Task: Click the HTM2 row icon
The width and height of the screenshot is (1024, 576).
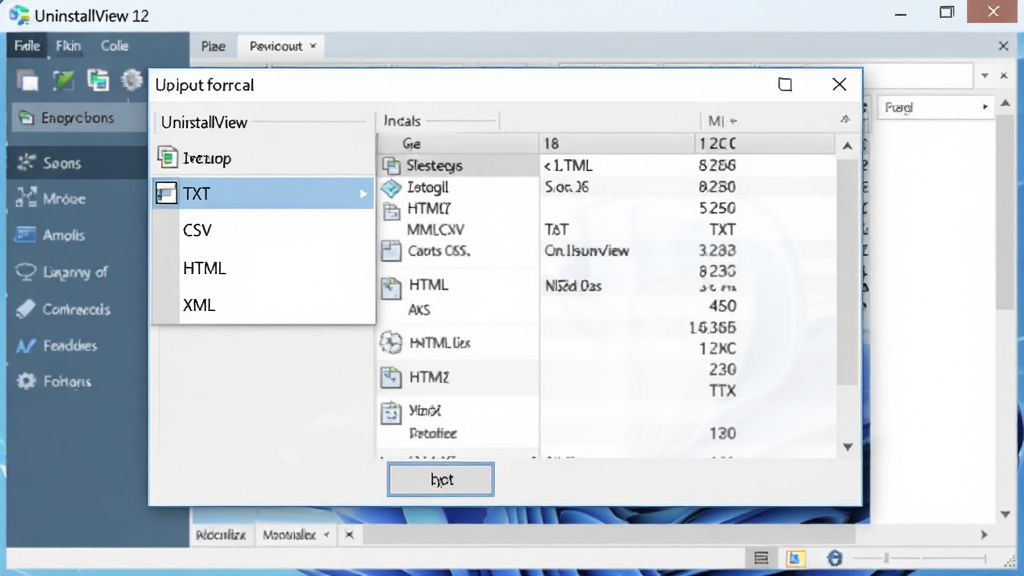Action: click(x=391, y=377)
